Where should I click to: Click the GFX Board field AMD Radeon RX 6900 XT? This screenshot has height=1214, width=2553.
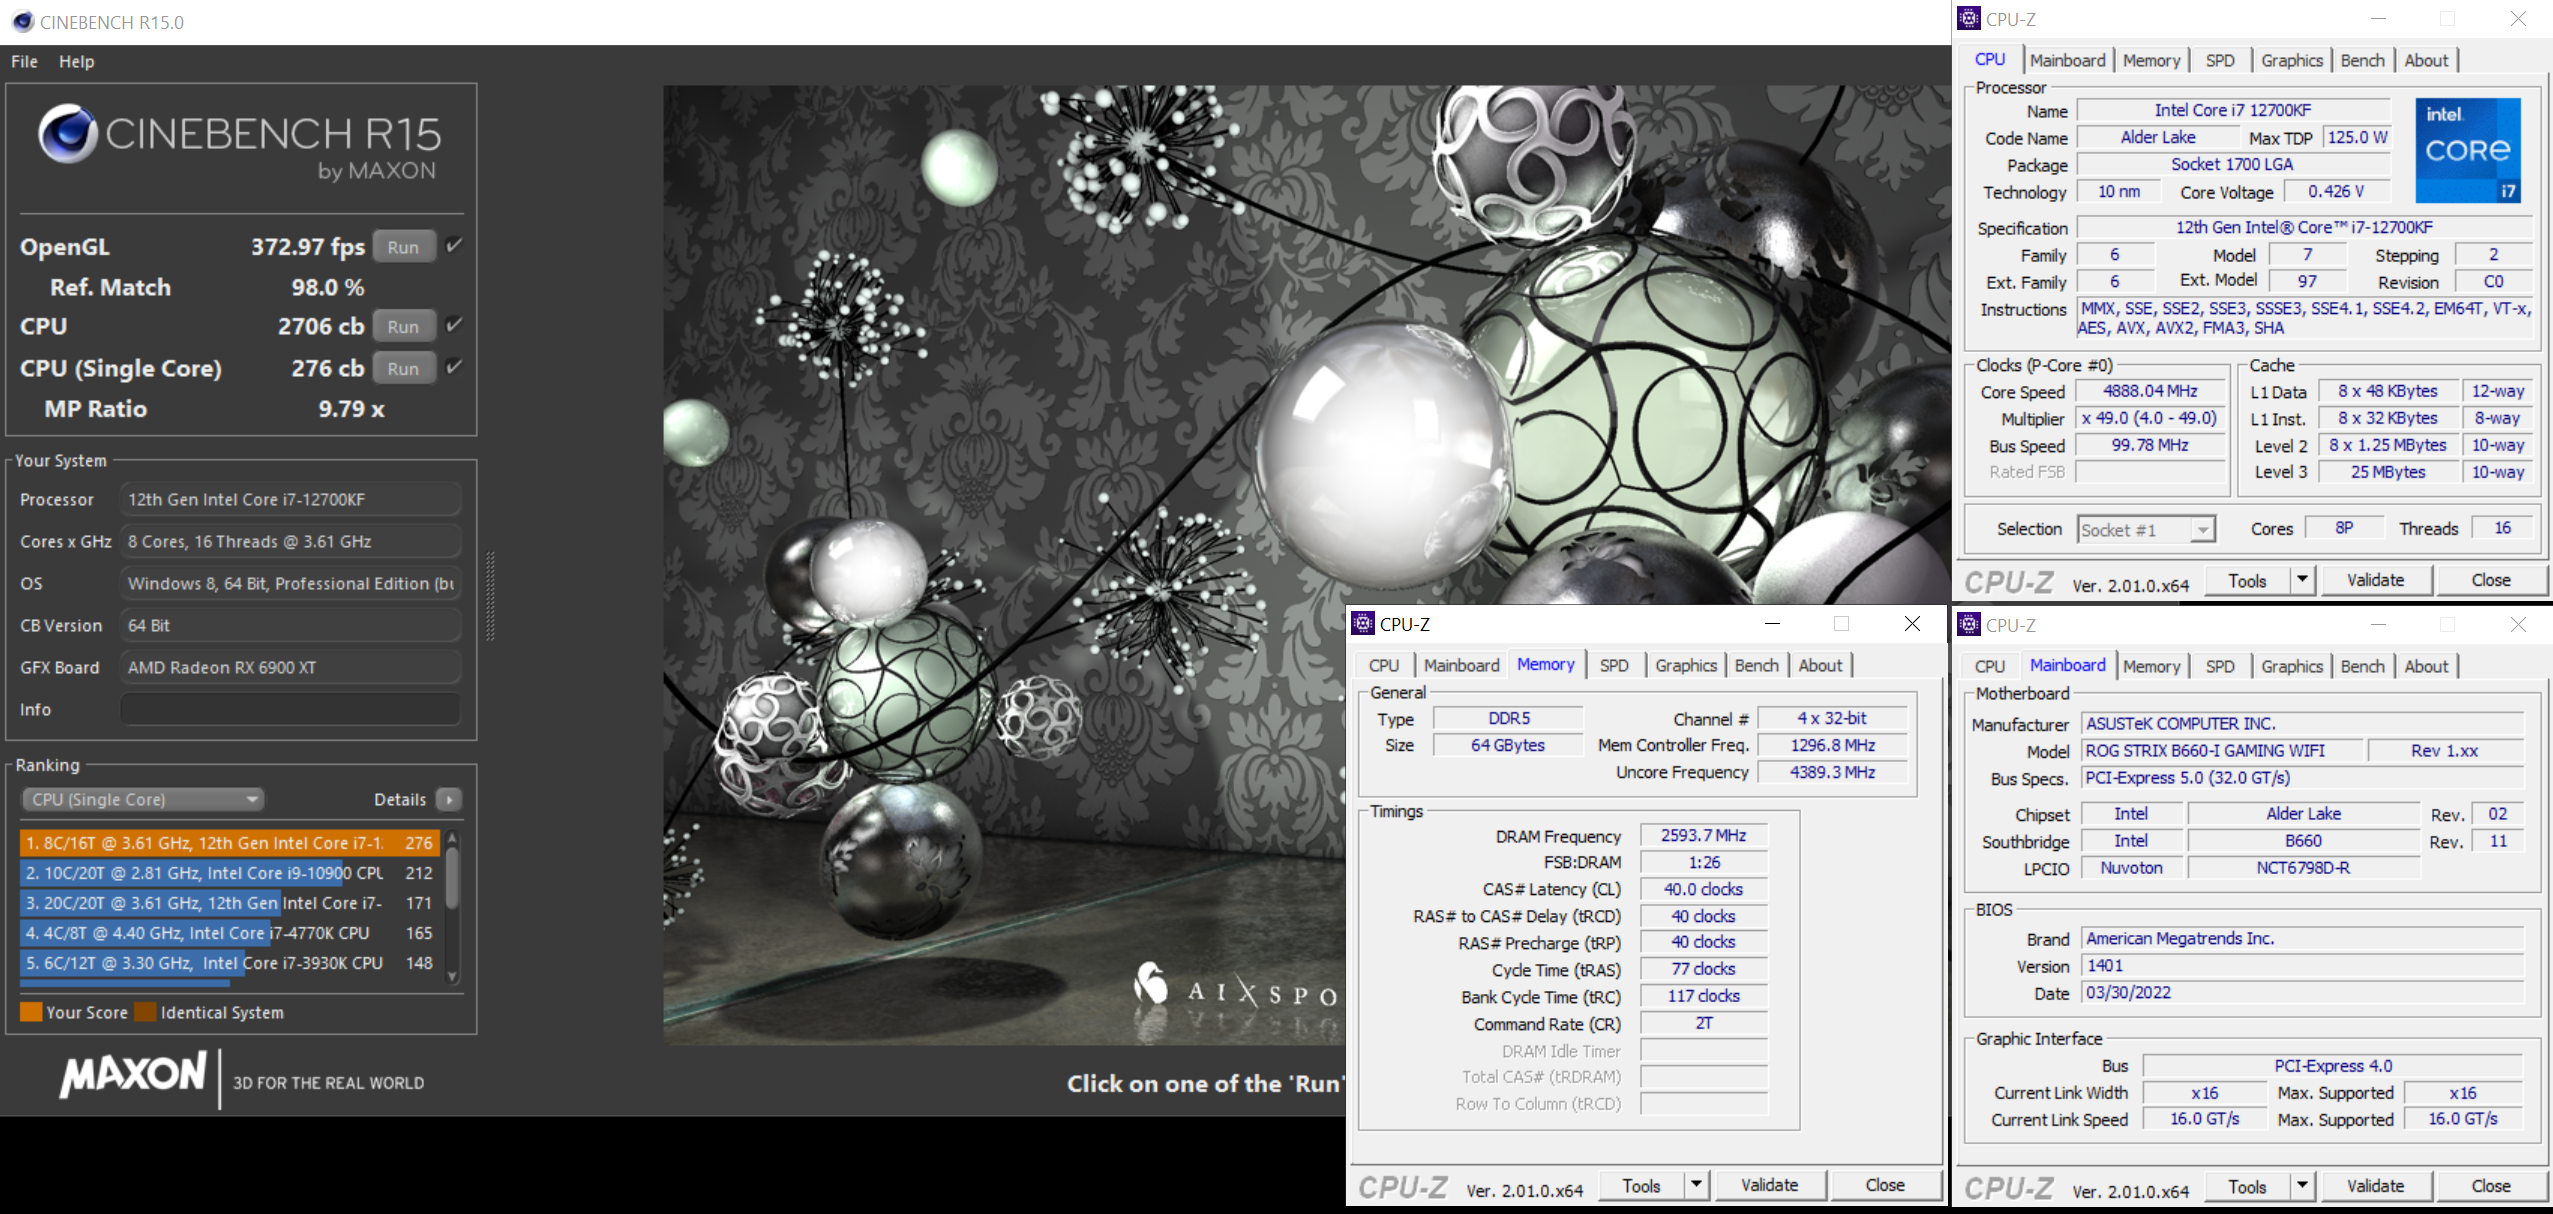(290, 667)
